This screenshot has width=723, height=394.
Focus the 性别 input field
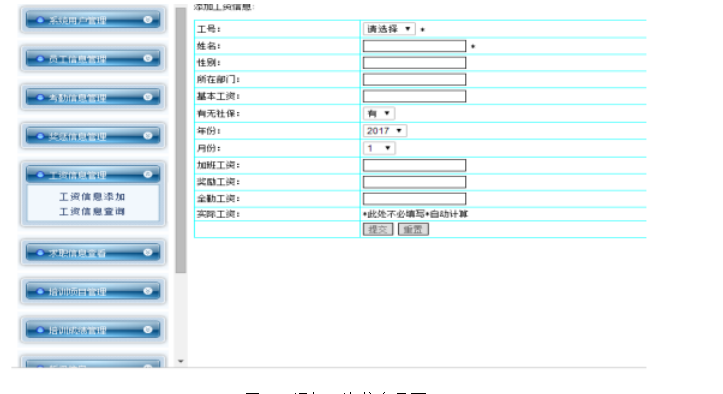[414, 62]
